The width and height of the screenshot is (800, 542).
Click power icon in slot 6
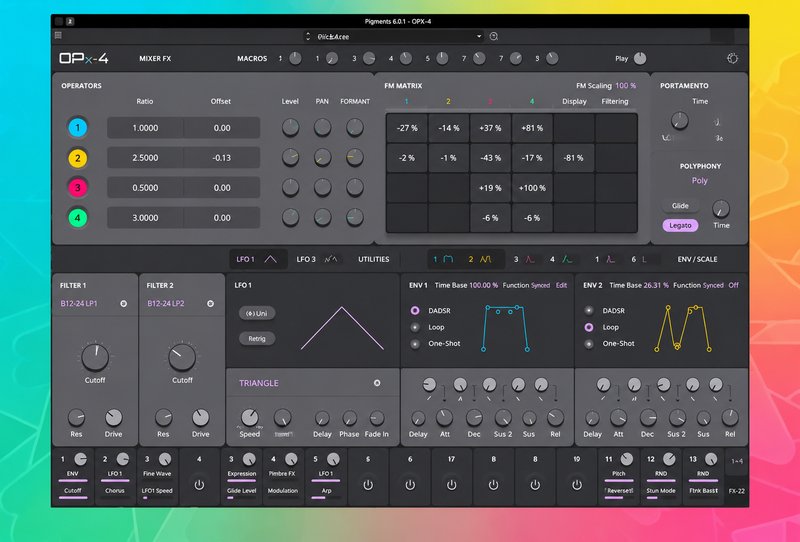[x=410, y=485]
